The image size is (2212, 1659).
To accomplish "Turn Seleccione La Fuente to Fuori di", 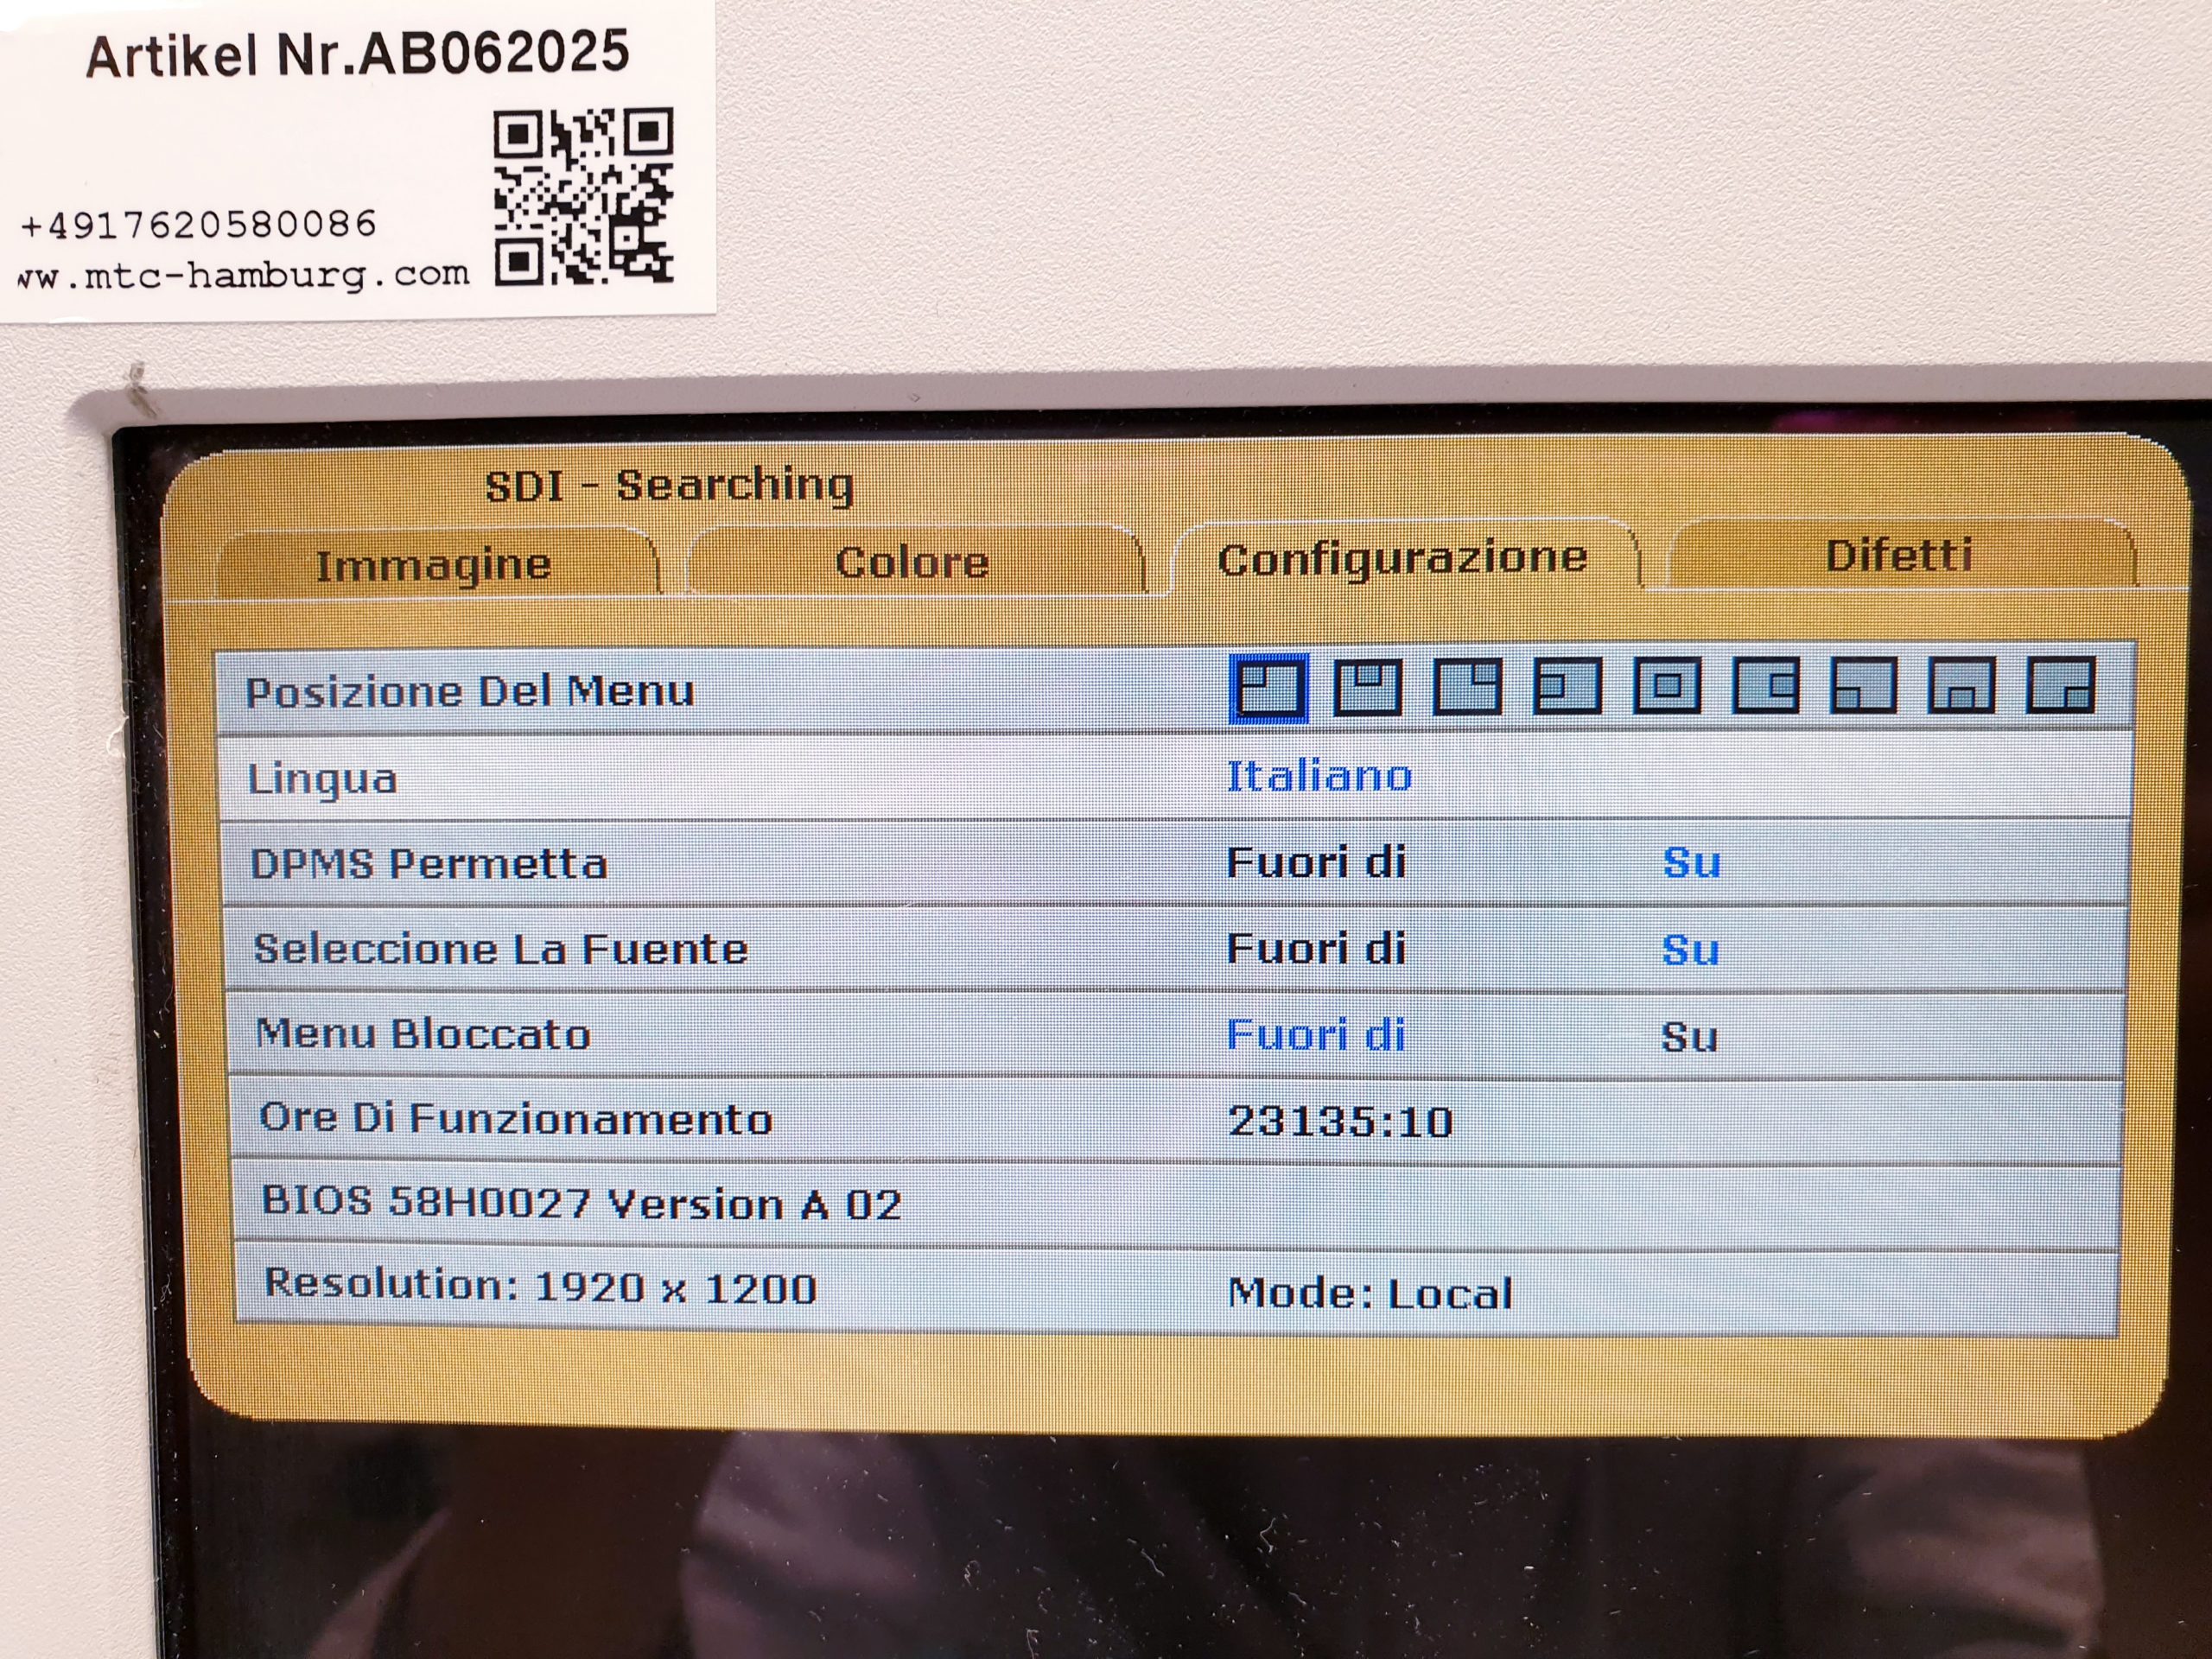I will point(1316,948).
